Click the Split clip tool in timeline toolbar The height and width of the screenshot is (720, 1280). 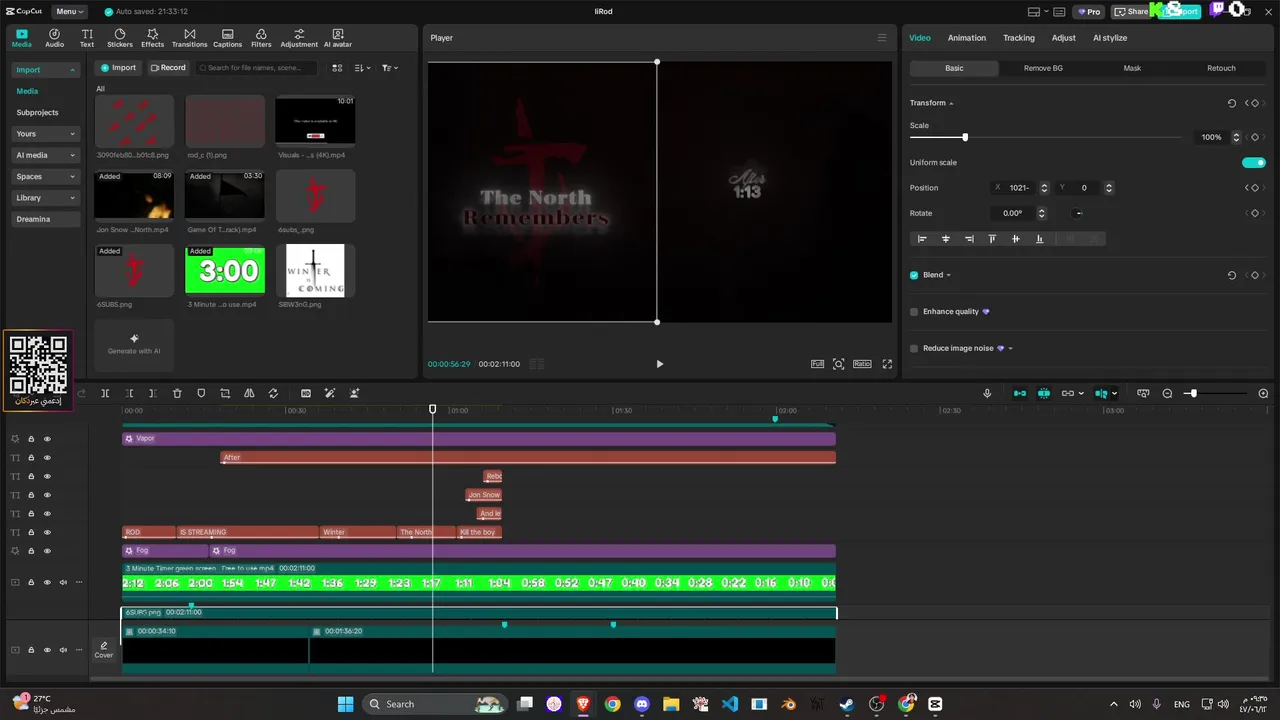click(105, 394)
